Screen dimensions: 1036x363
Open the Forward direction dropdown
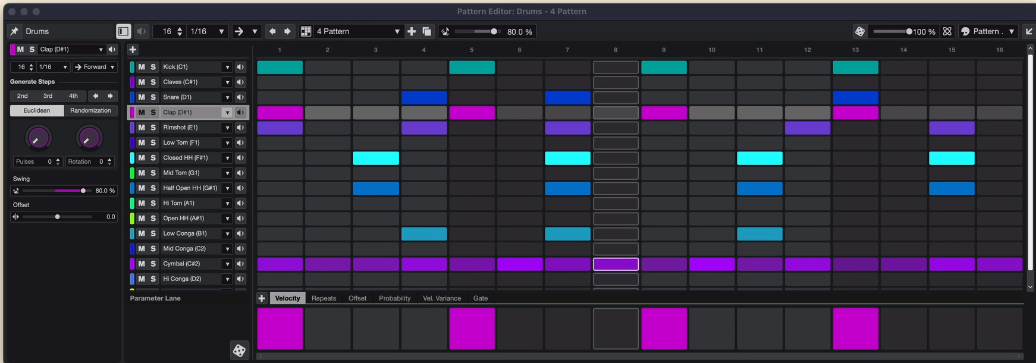coord(95,67)
